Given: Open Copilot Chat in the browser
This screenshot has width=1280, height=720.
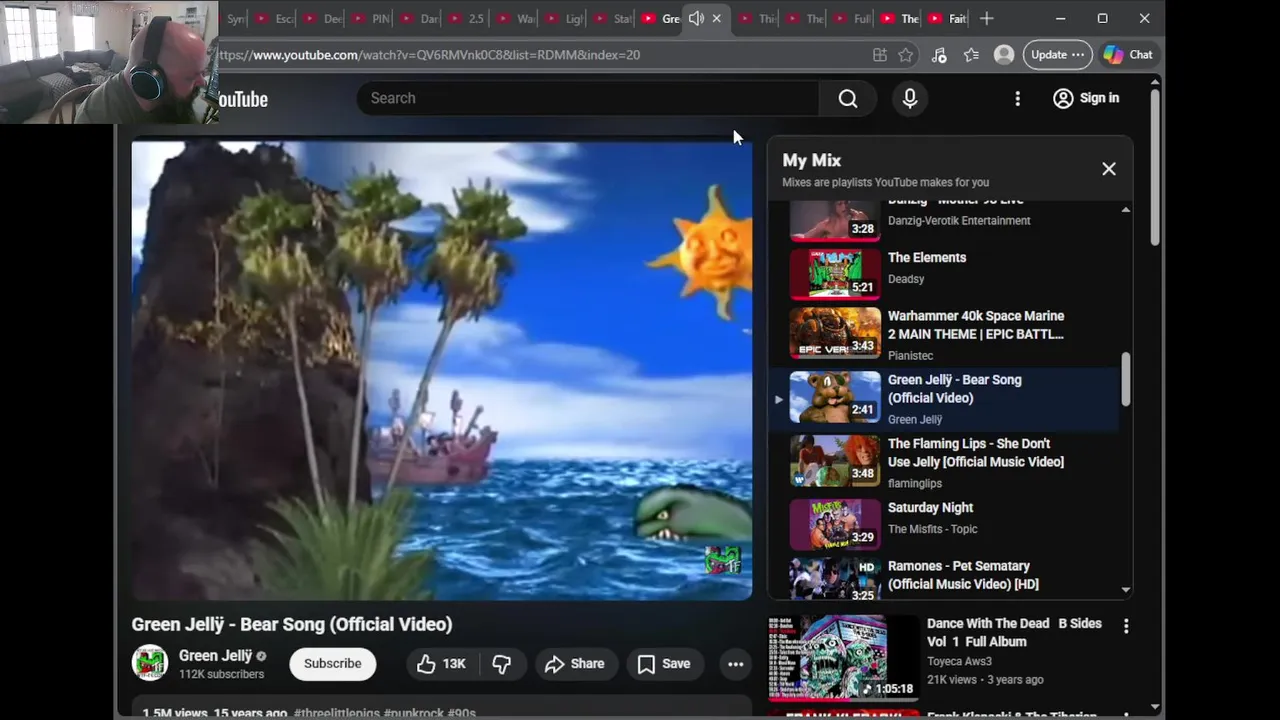Looking at the screenshot, I should pyautogui.click(x=1129, y=55).
